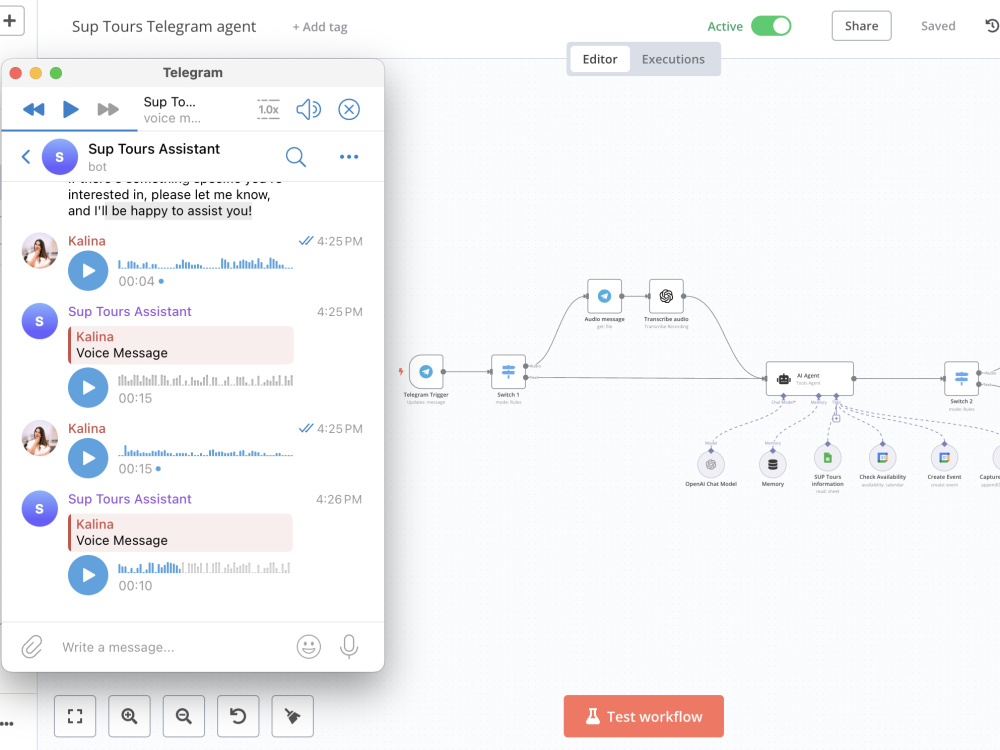Change playback speed 1.0x in Telegram
Viewport: 1000px width, 750px height.
268,110
